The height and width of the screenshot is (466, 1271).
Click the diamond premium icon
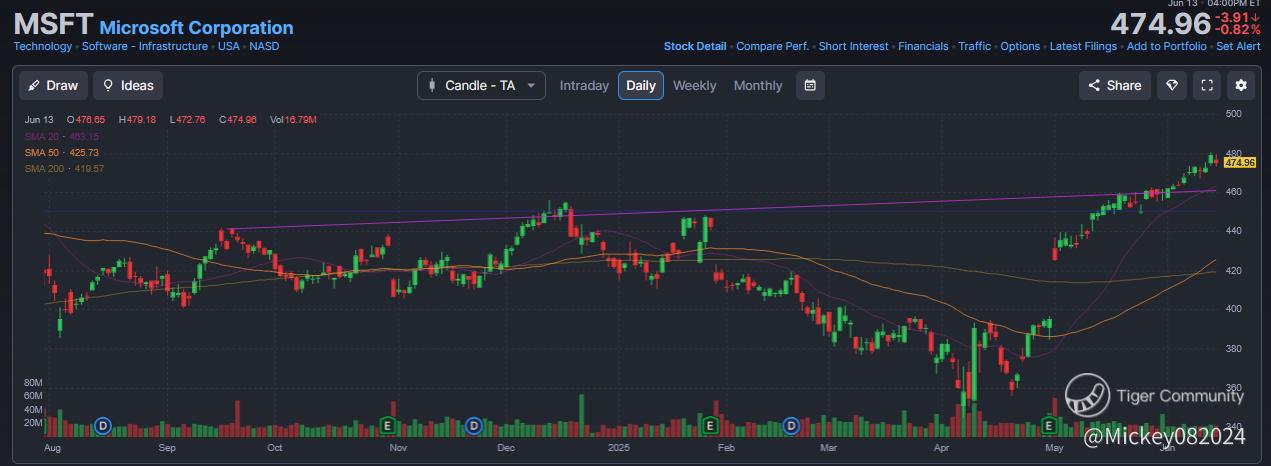[x=1172, y=85]
